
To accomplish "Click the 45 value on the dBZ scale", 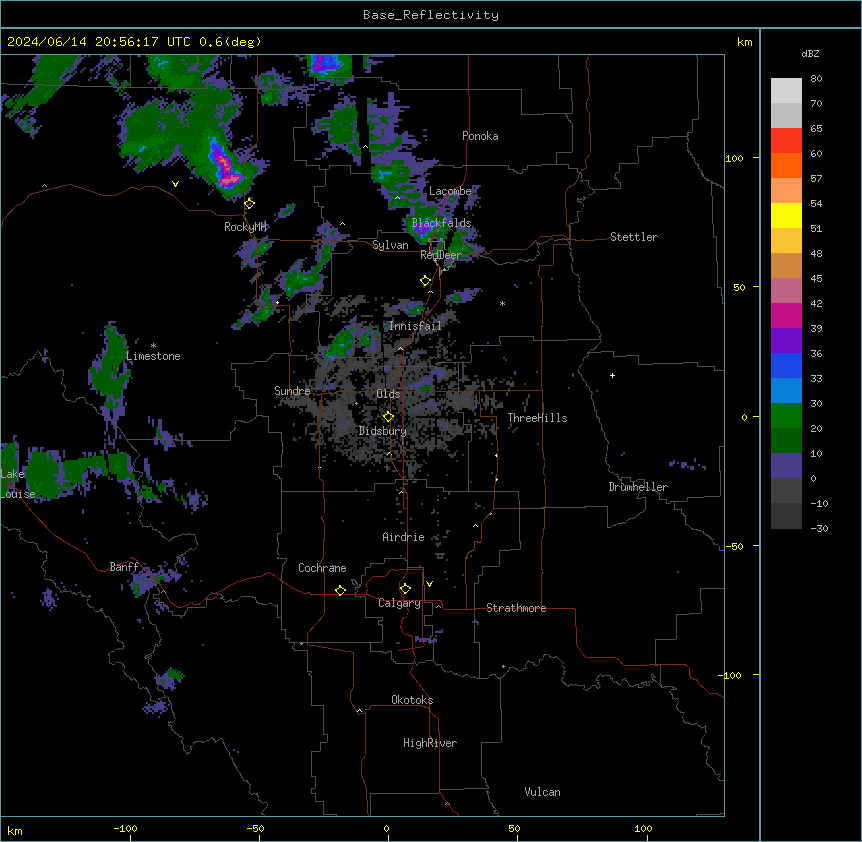I will coord(816,279).
